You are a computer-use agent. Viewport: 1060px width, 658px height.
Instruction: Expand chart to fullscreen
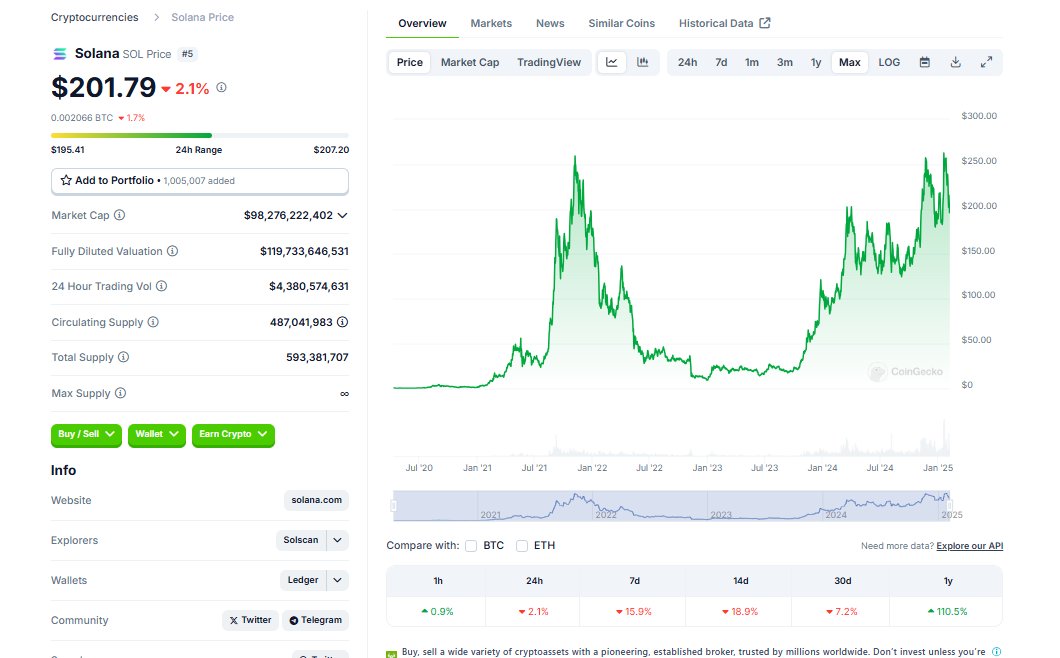point(986,62)
